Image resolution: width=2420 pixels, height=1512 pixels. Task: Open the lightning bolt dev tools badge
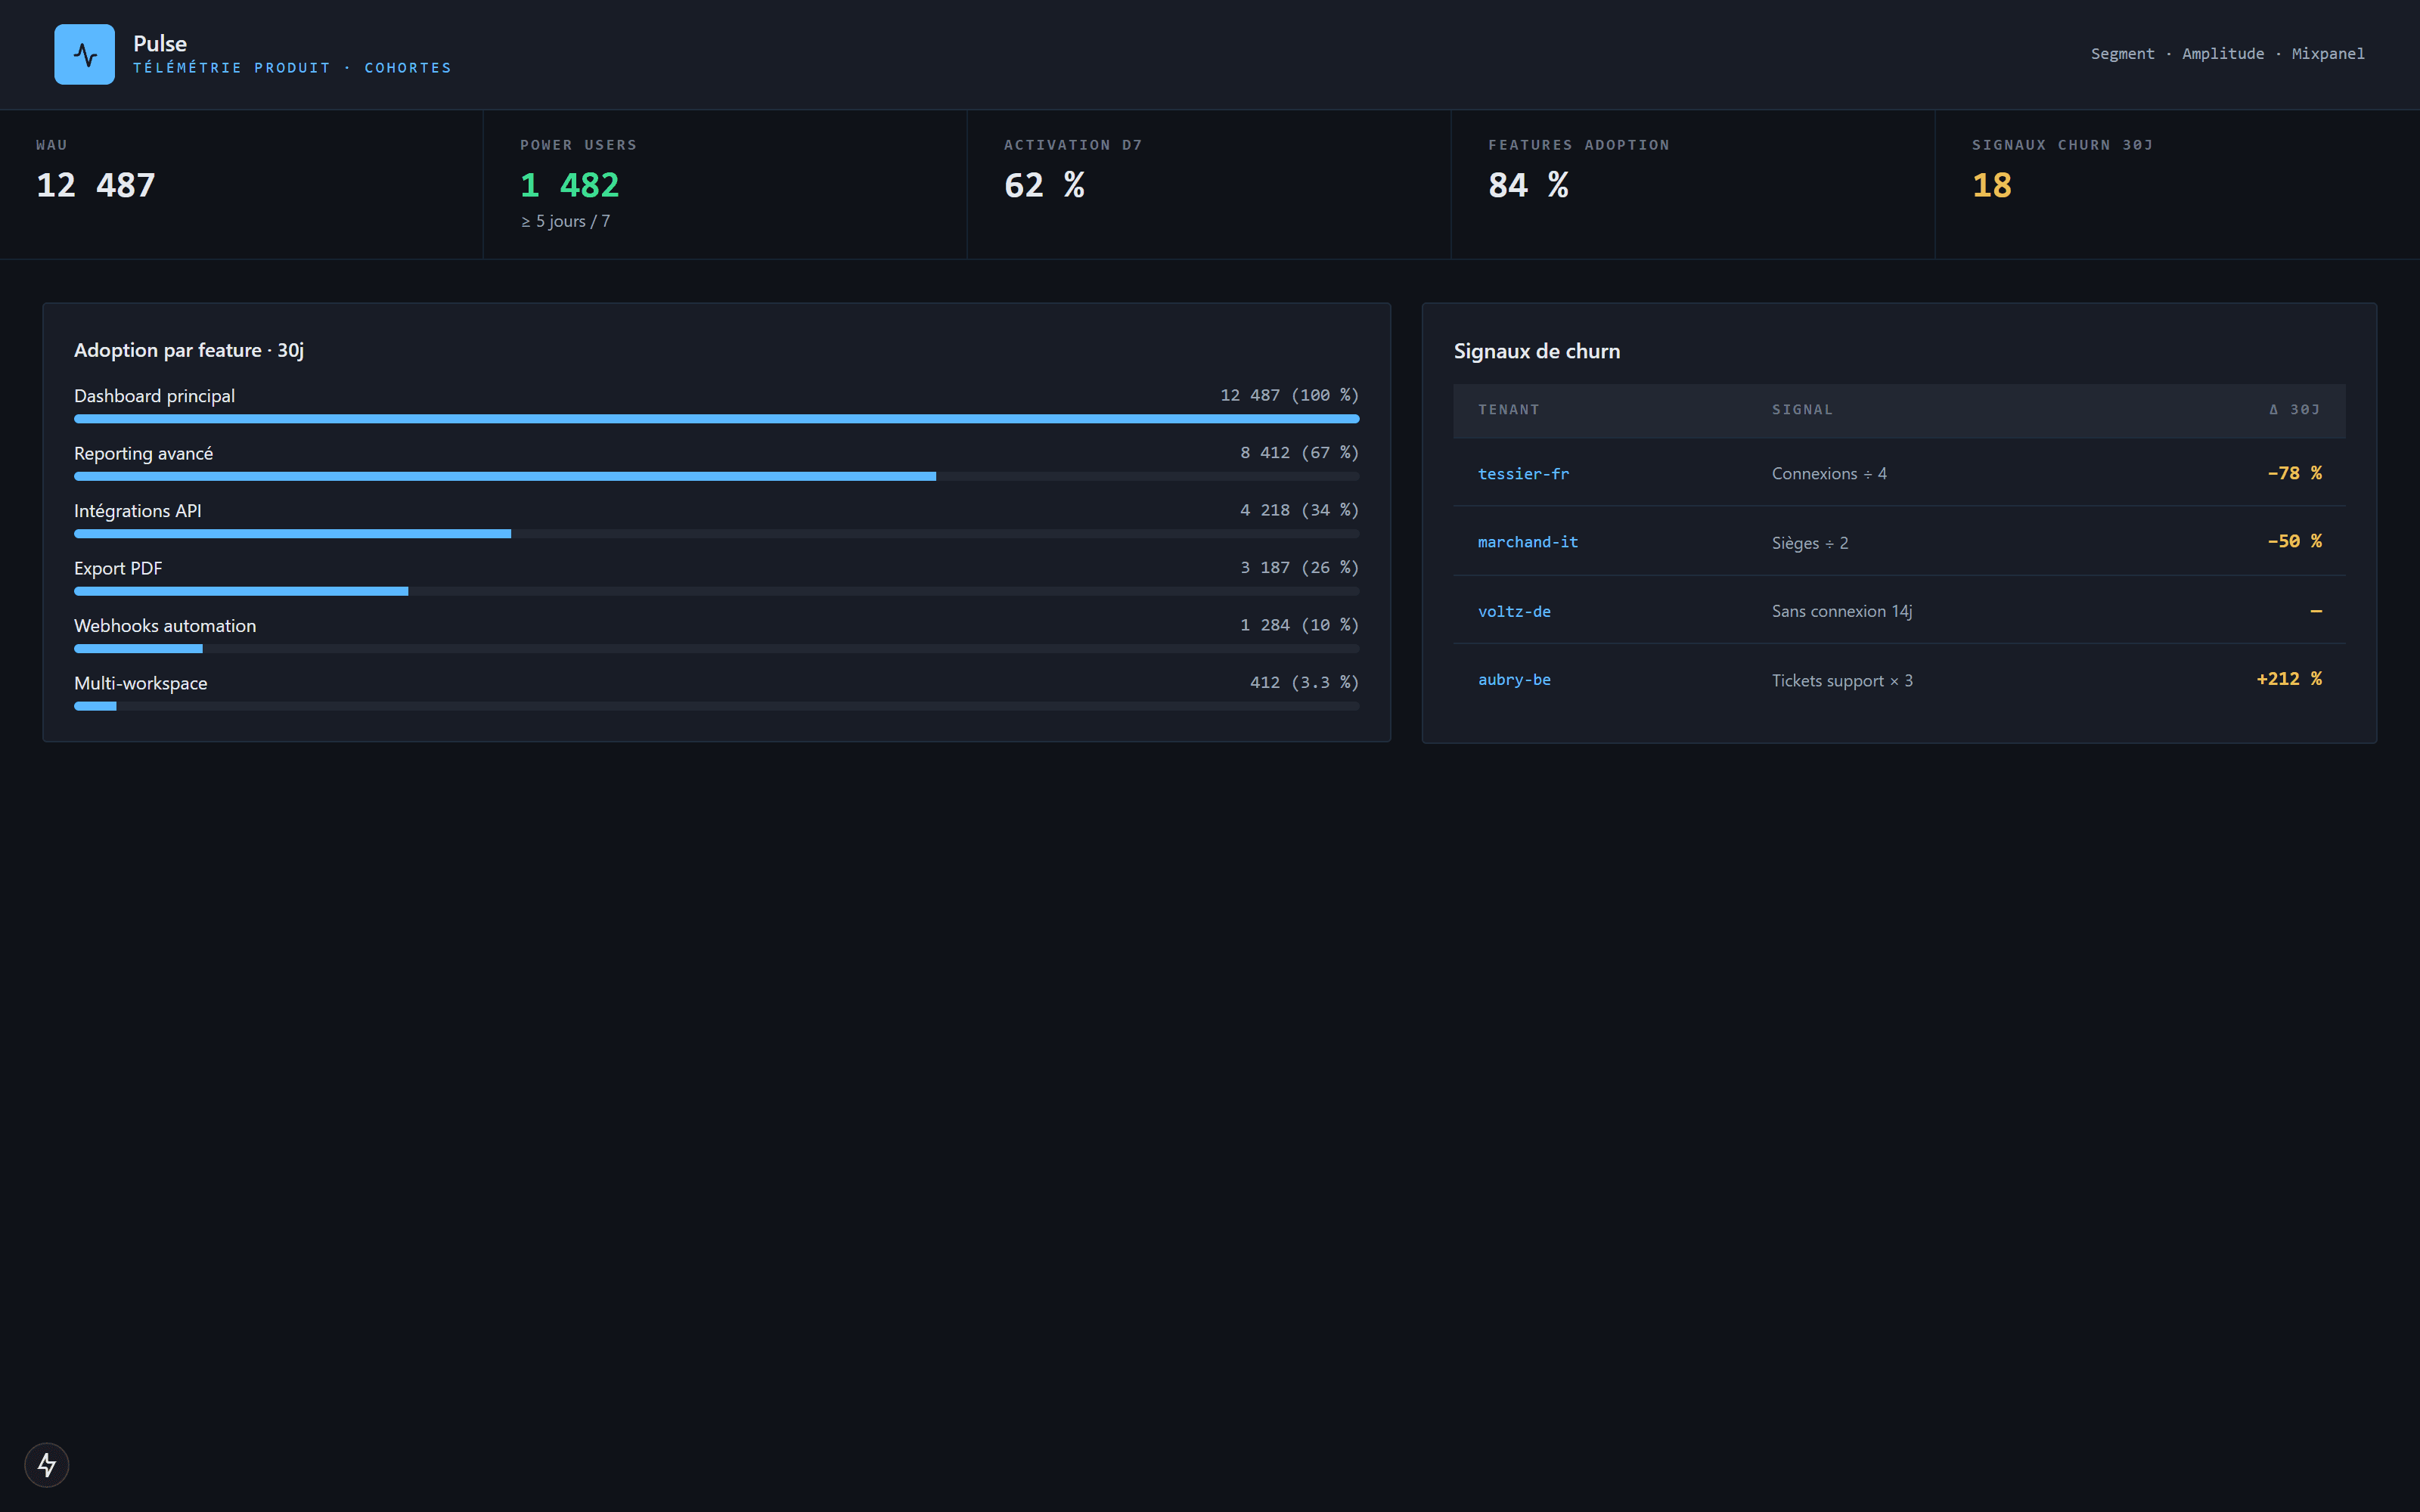[47, 1465]
